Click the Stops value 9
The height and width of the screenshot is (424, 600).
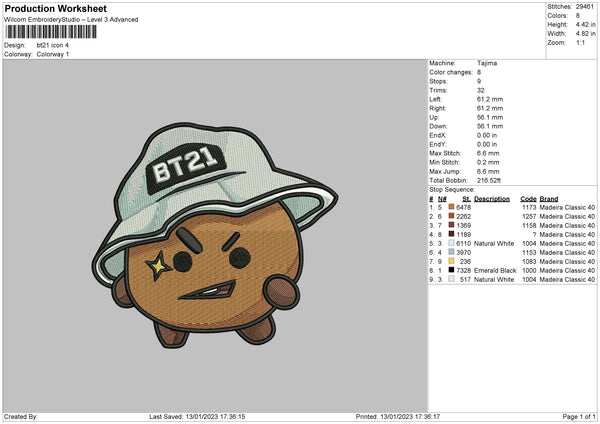[x=479, y=81]
